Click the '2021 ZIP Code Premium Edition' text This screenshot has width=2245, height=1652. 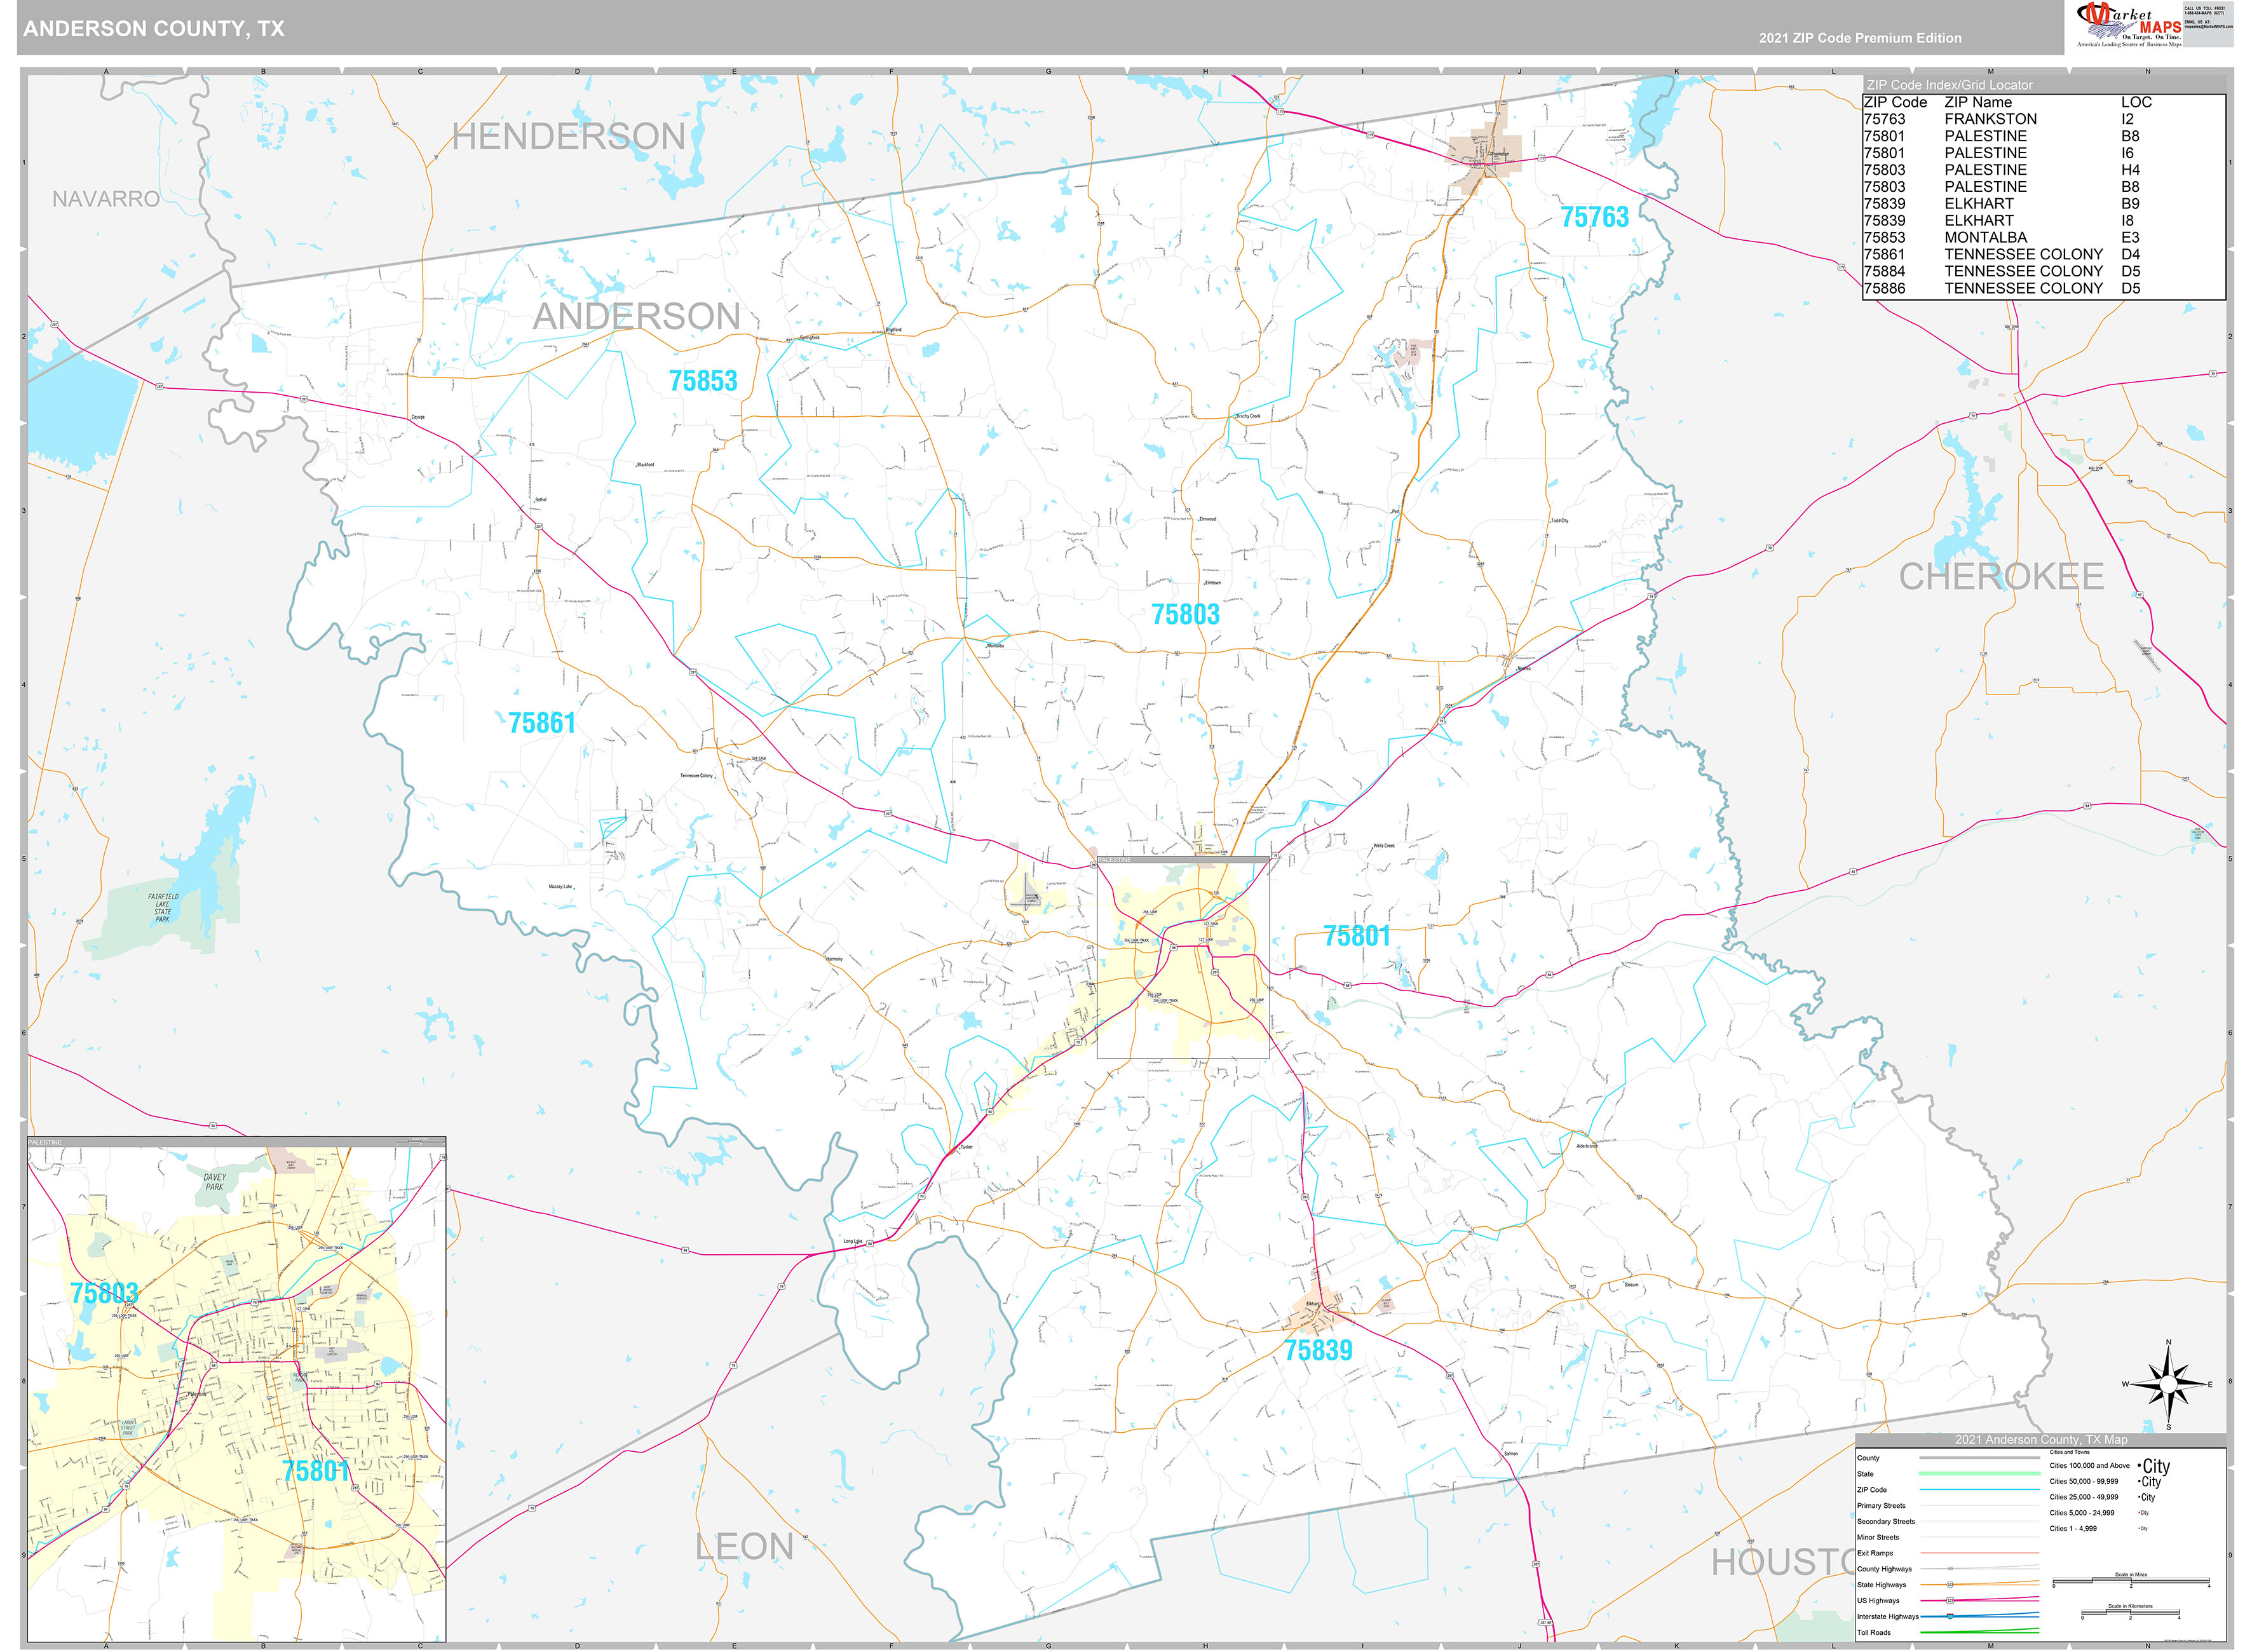click(1860, 38)
